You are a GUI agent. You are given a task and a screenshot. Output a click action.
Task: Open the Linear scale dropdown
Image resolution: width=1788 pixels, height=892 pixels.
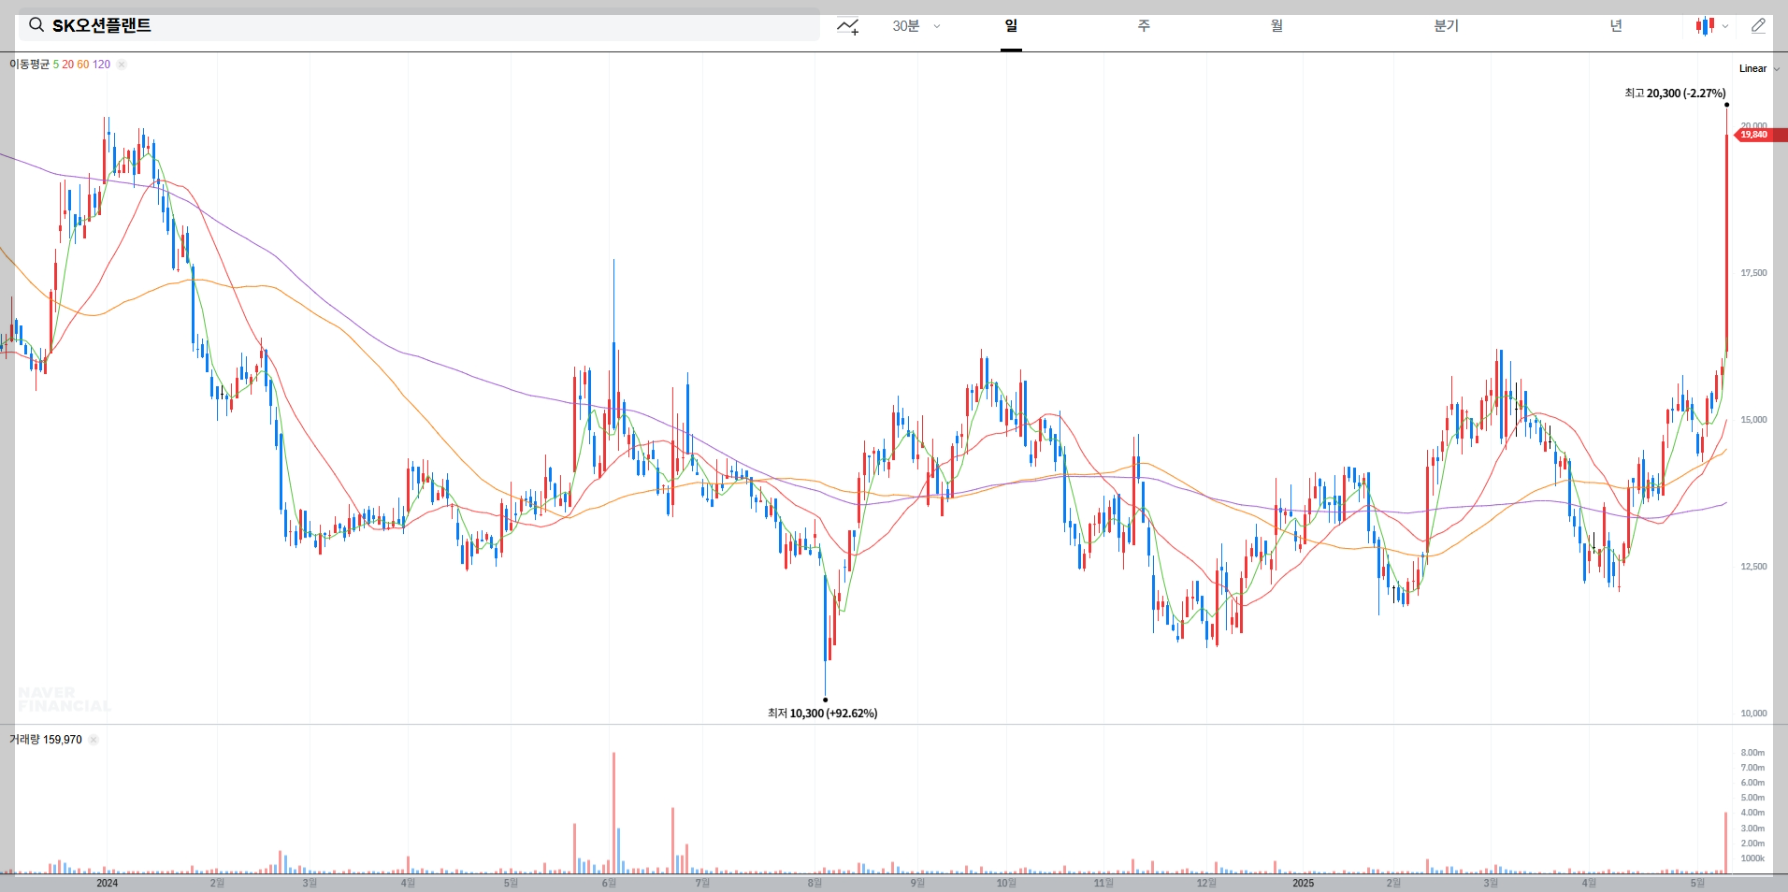pos(1759,69)
